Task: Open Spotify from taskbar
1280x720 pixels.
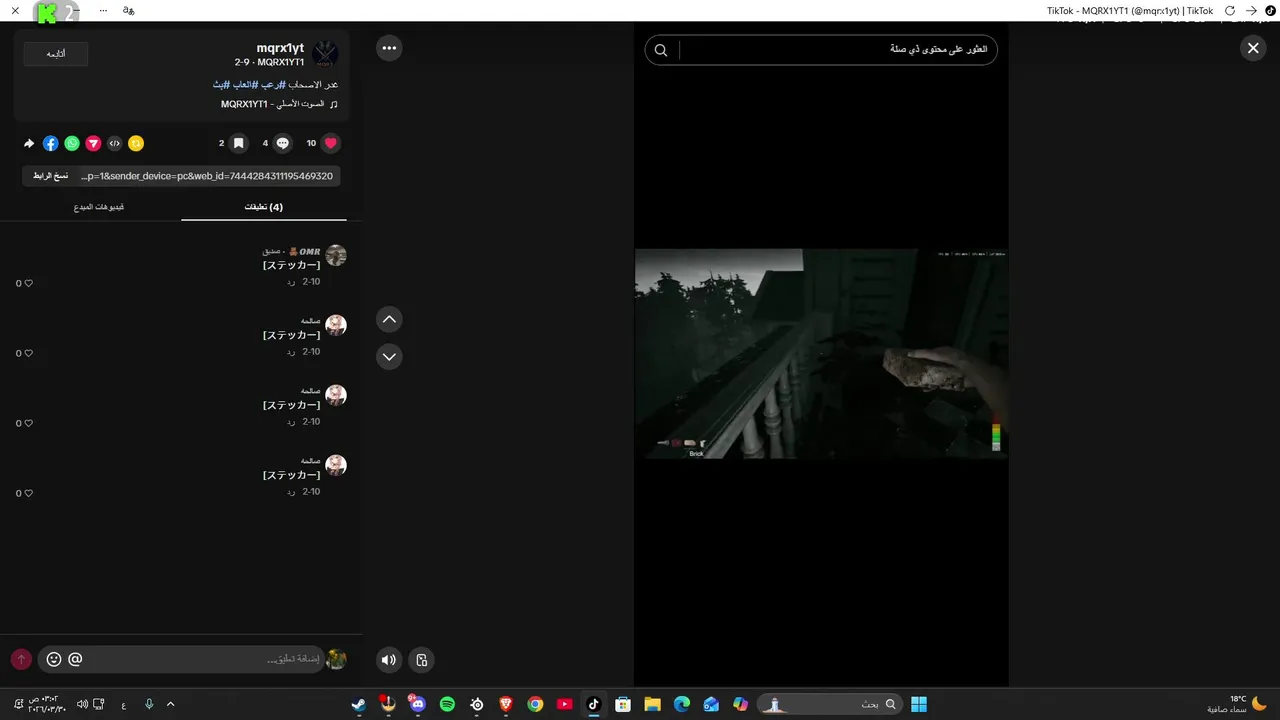Action: pyautogui.click(x=447, y=704)
